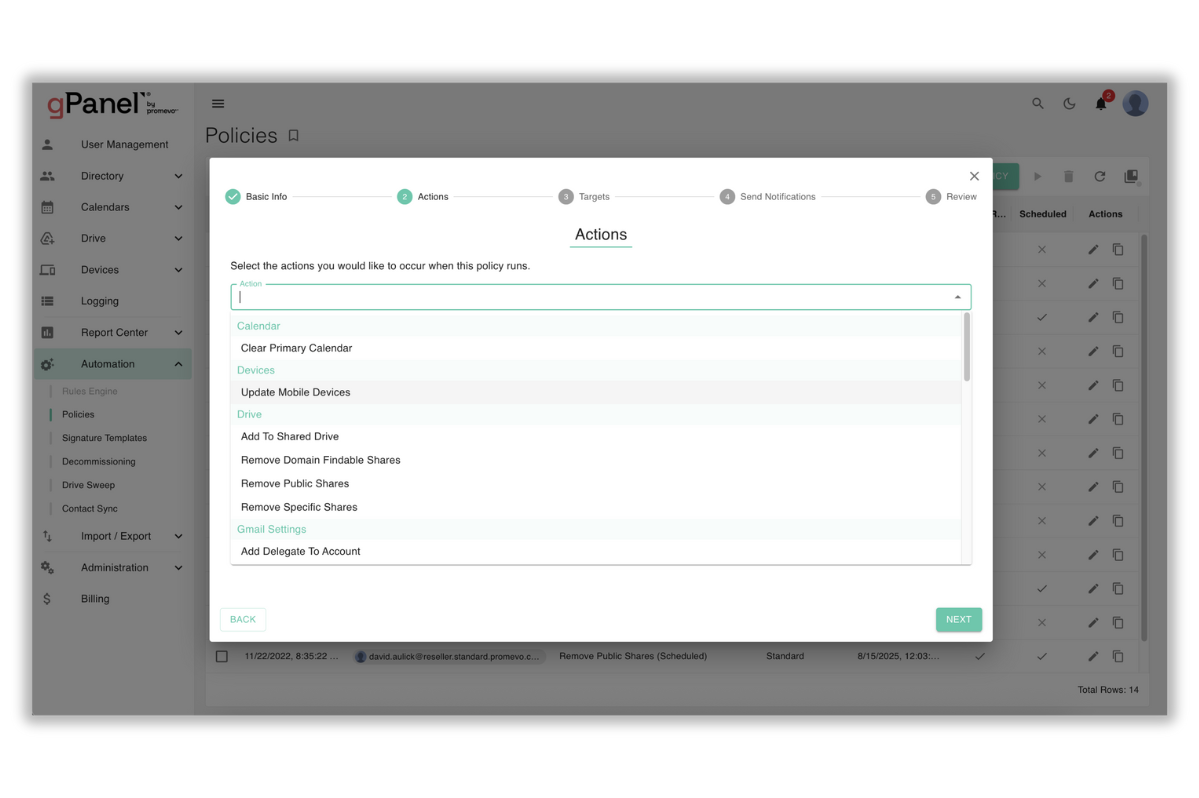The image size is (1199, 798).
Task: Bookmark the Policies page
Action: pyautogui.click(x=294, y=135)
